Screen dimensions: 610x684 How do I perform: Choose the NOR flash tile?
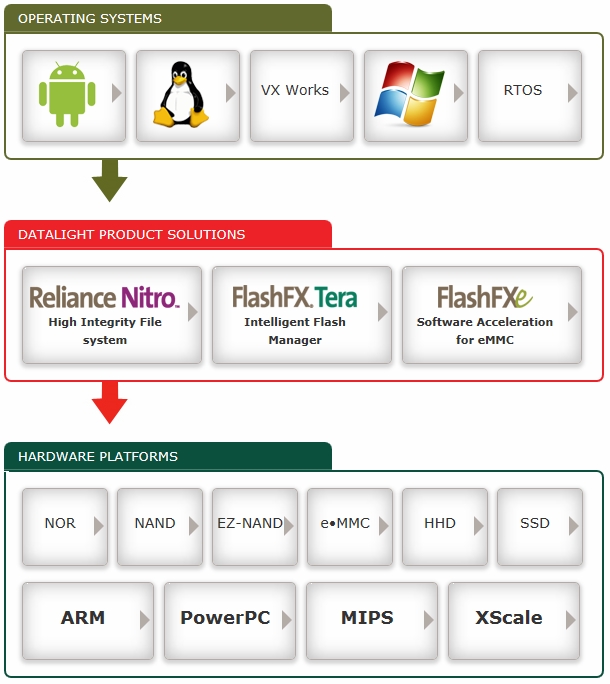pos(65,527)
